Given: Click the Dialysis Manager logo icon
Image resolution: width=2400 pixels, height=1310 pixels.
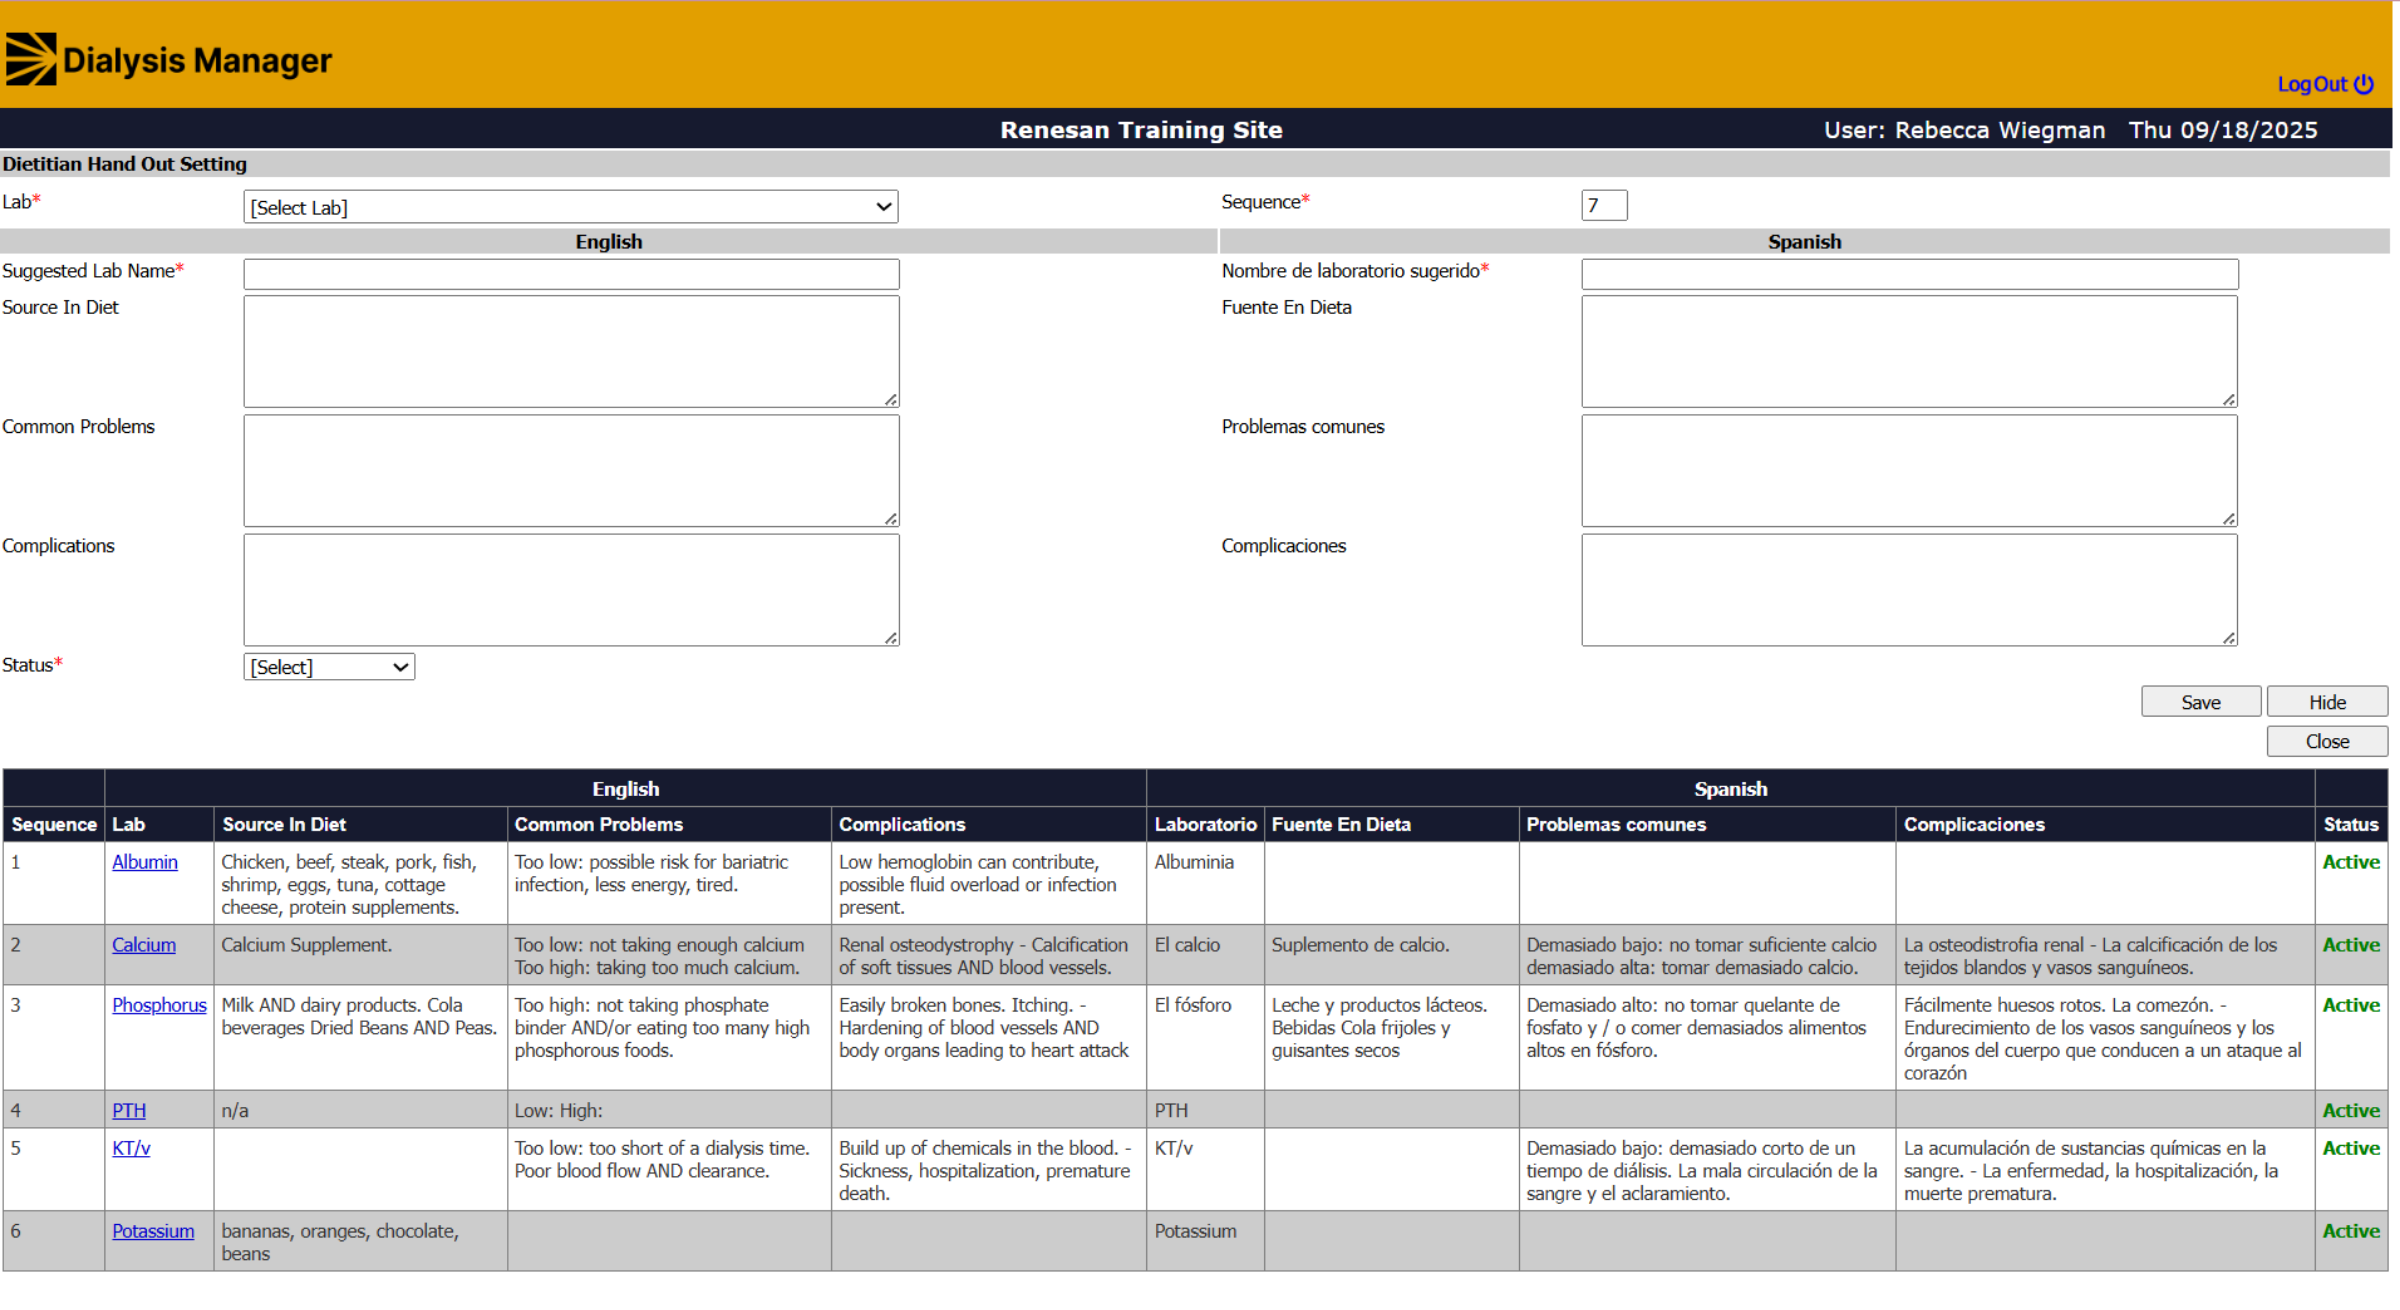Looking at the screenshot, I should pyautogui.click(x=31, y=59).
